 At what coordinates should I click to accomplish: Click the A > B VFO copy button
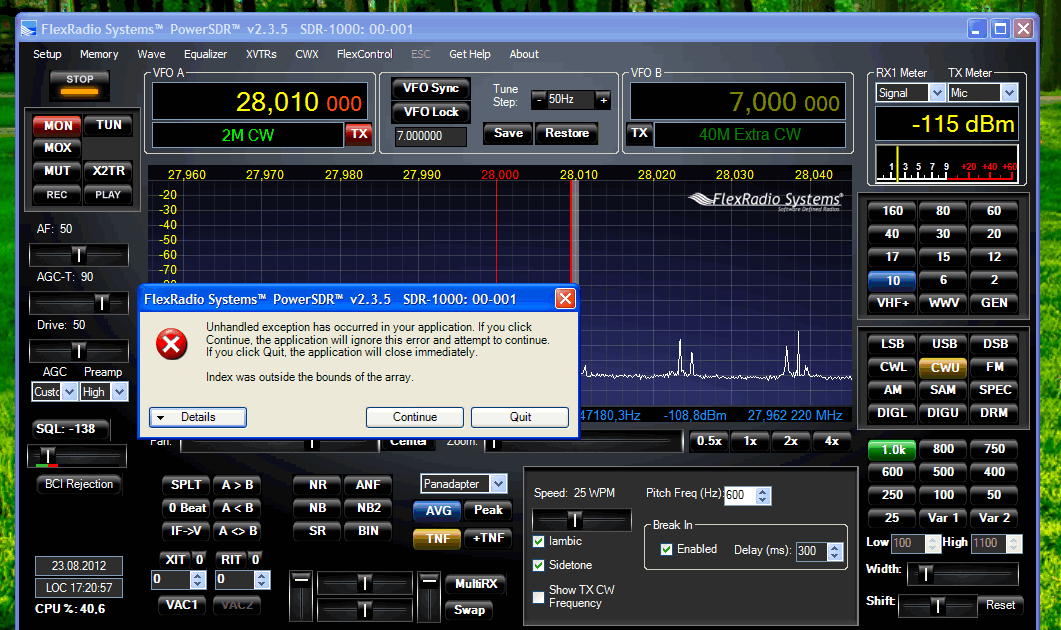[237, 485]
